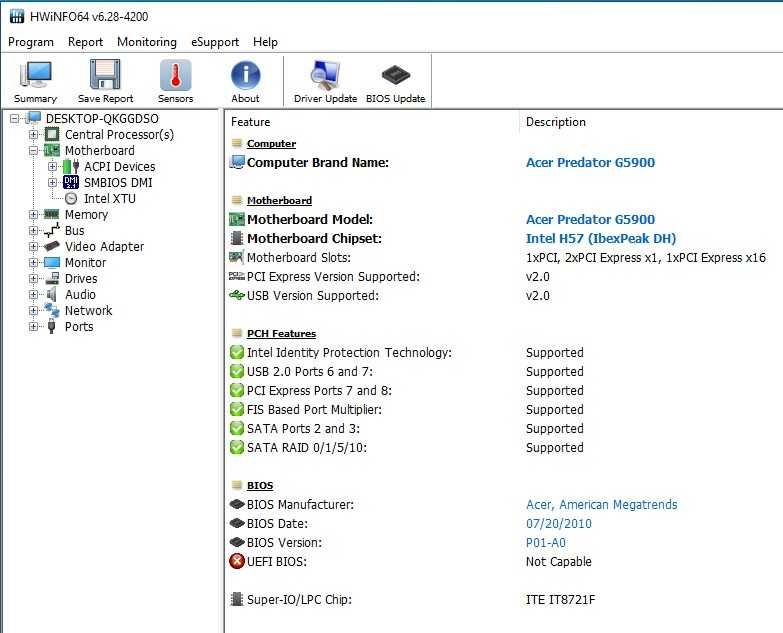Expand the Central Processor(s) node

pyautogui.click(x=34, y=135)
